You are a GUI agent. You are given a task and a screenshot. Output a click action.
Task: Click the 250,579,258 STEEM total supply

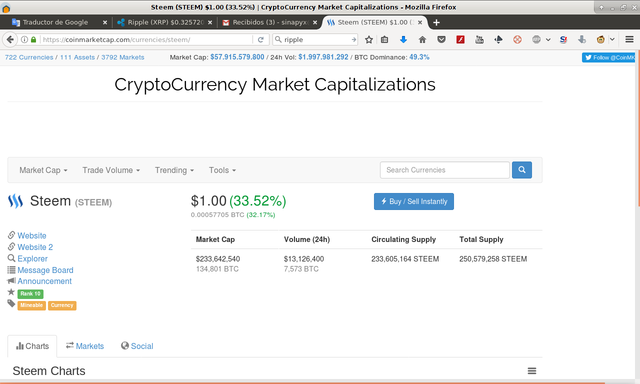click(x=493, y=259)
